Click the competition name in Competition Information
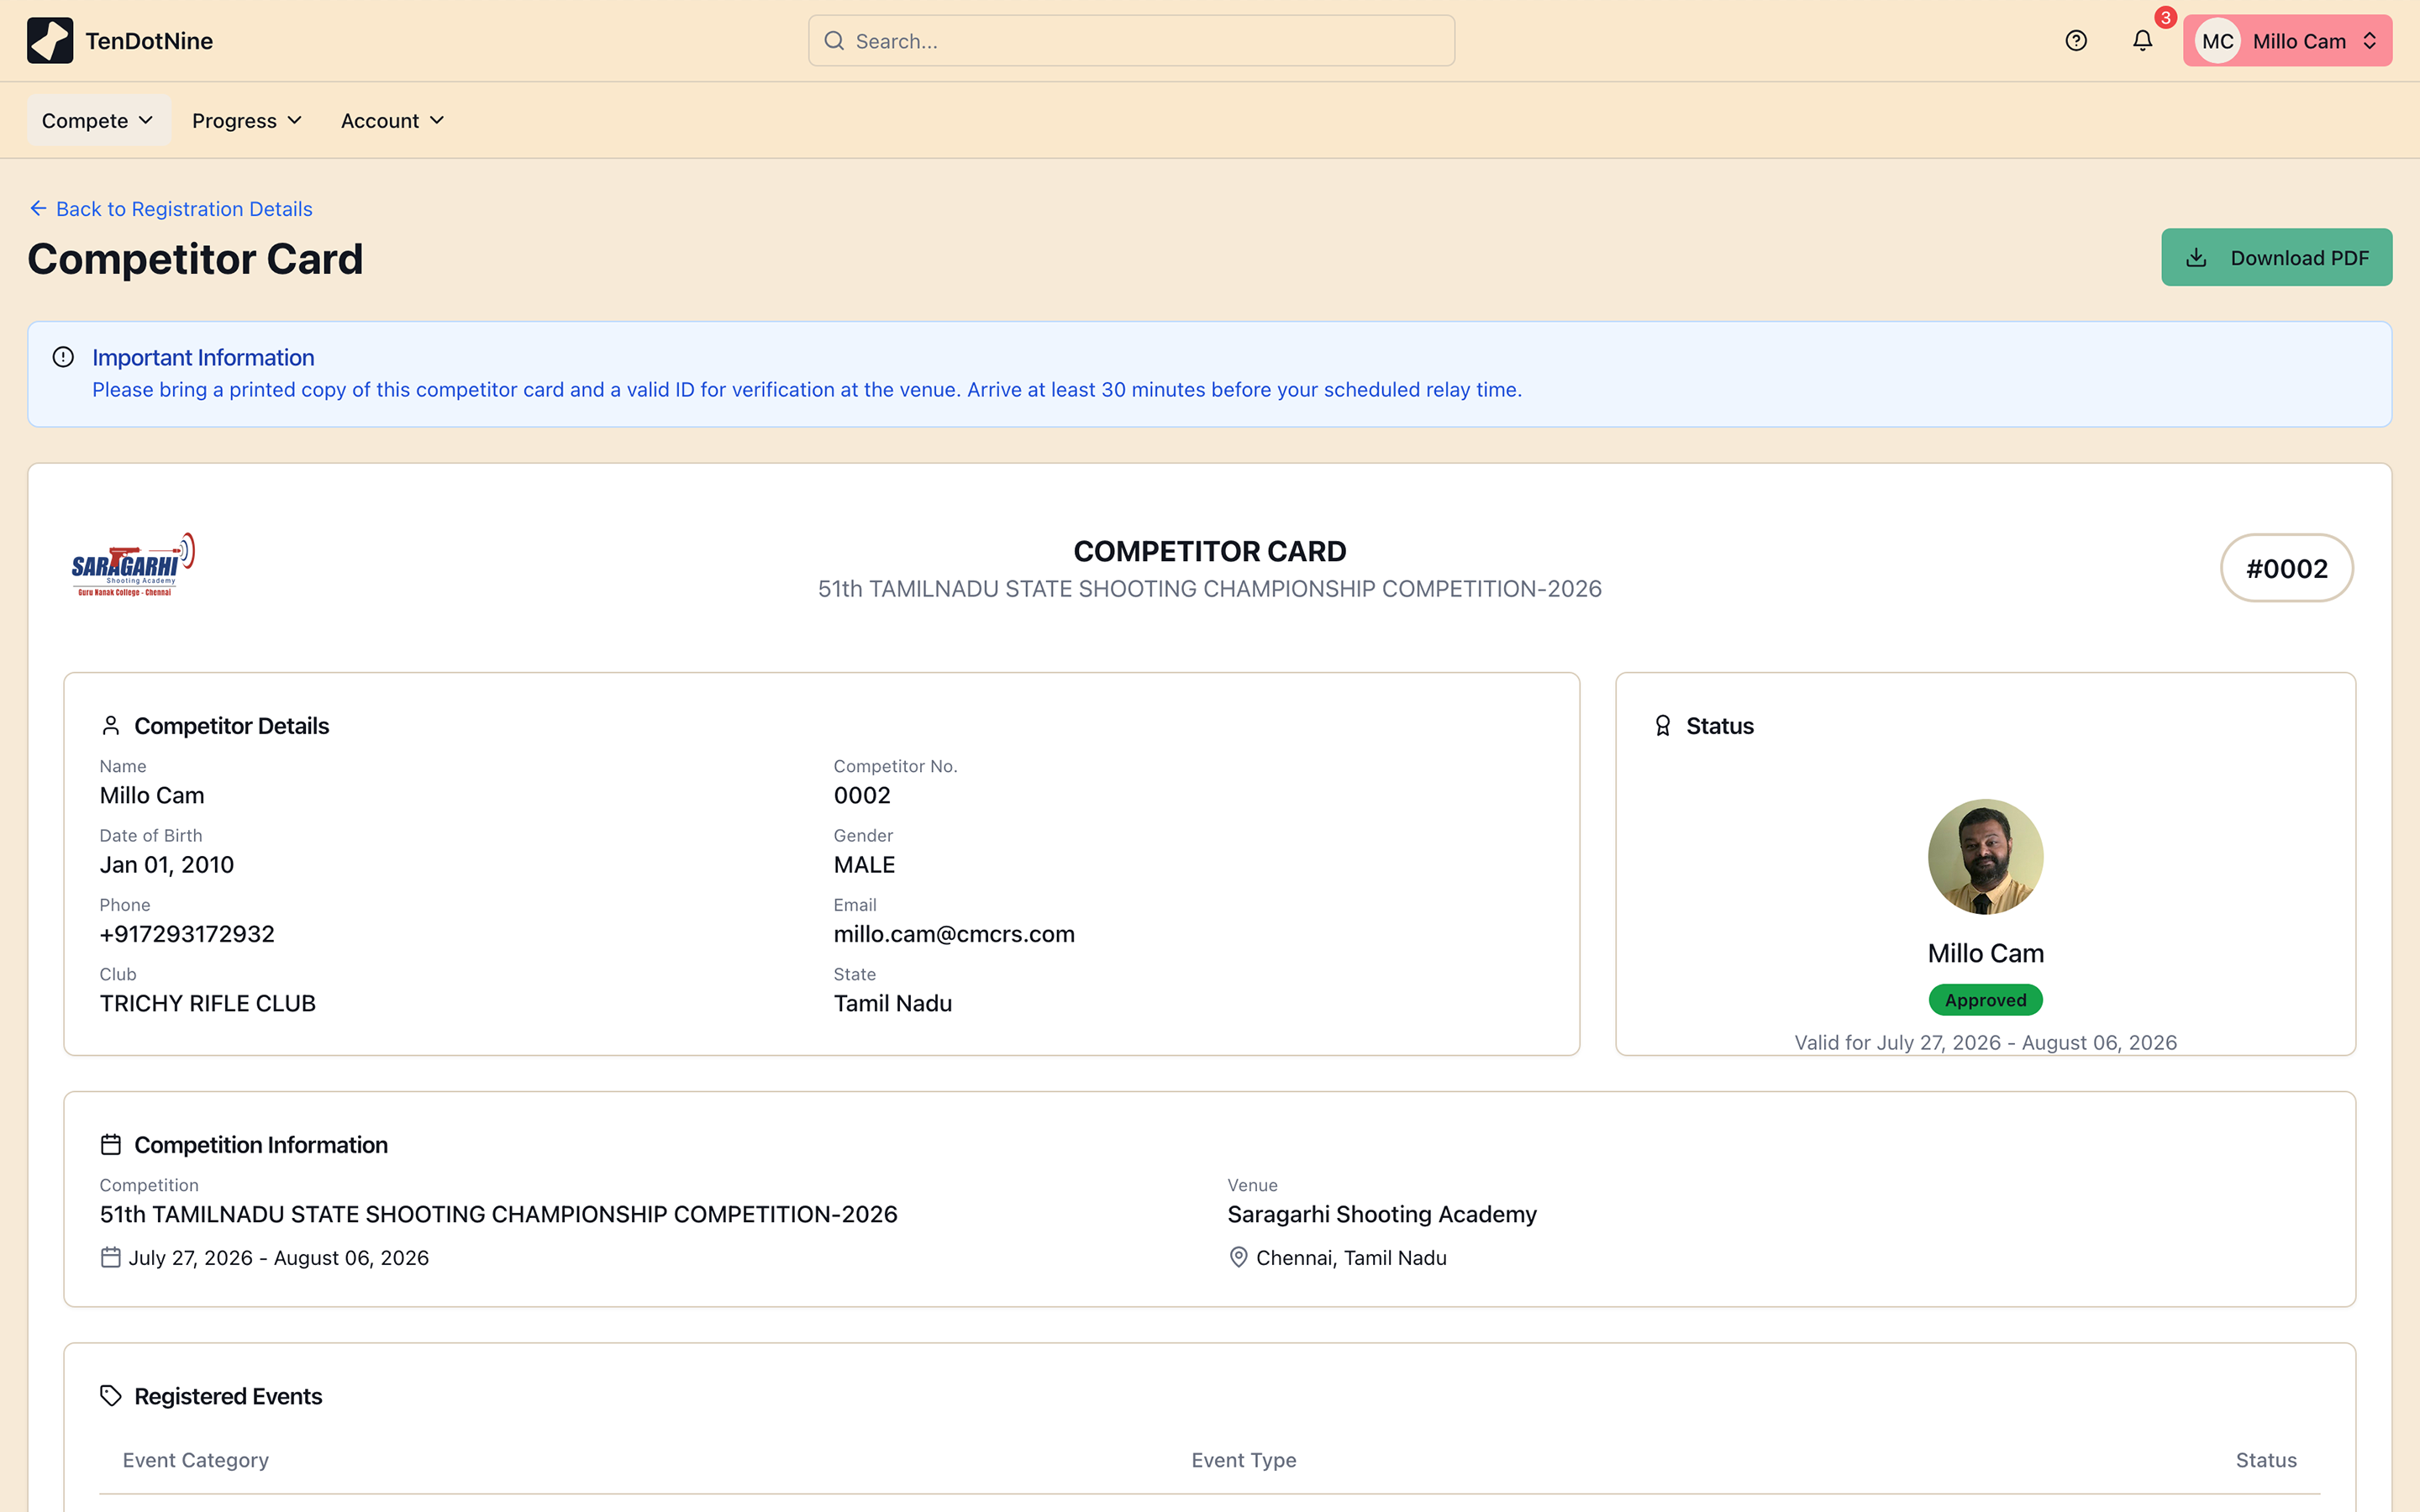The width and height of the screenshot is (2420, 1512). 498,1214
